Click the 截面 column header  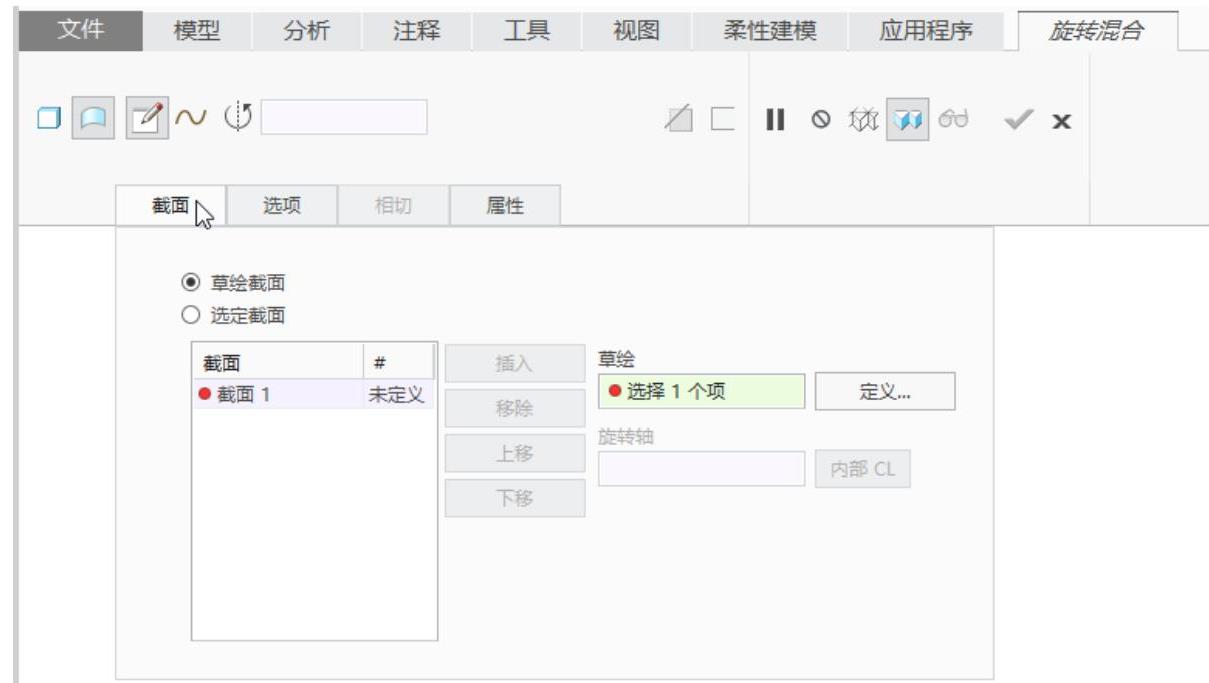point(278,363)
